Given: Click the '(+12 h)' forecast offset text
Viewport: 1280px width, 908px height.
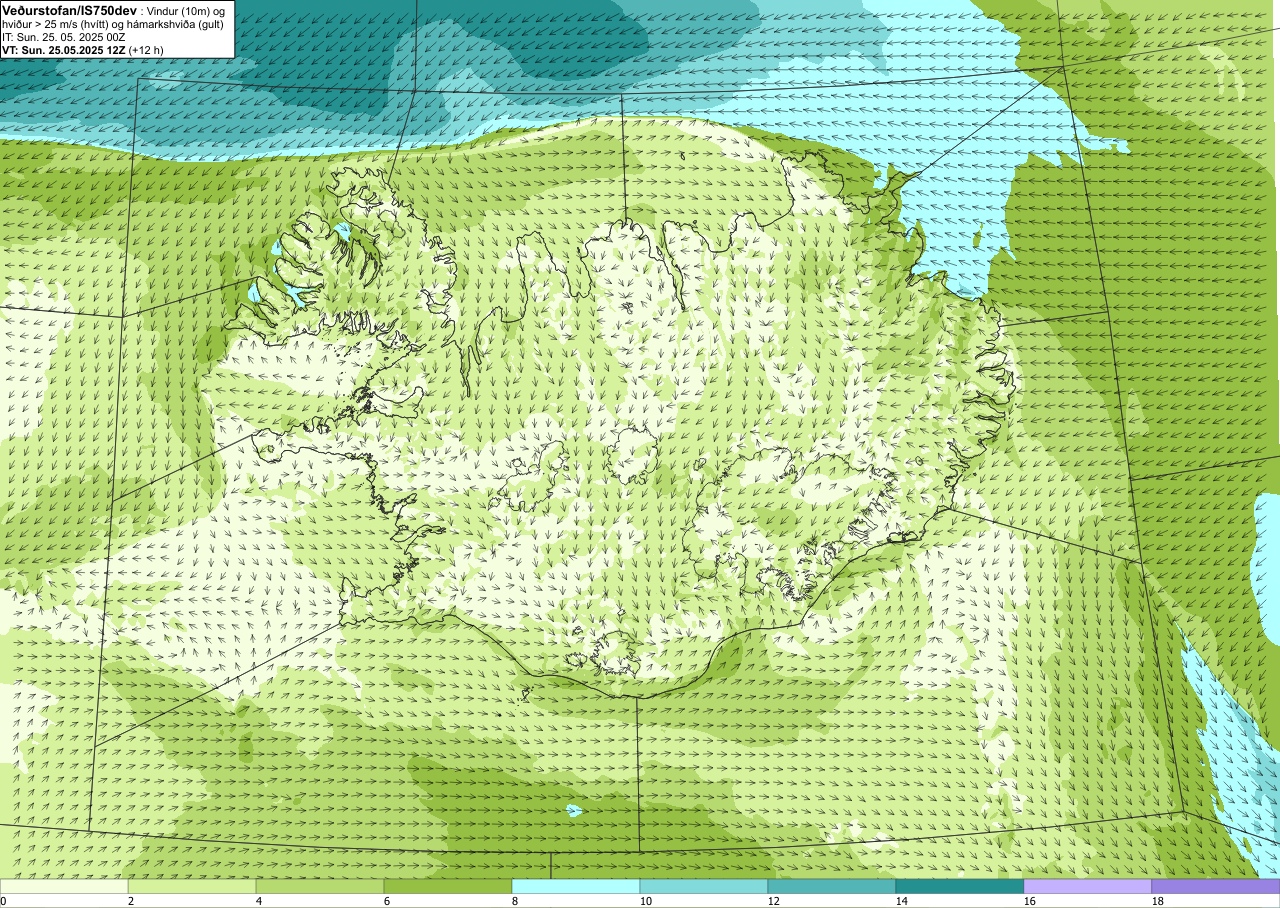Looking at the screenshot, I should (x=146, y=49).
